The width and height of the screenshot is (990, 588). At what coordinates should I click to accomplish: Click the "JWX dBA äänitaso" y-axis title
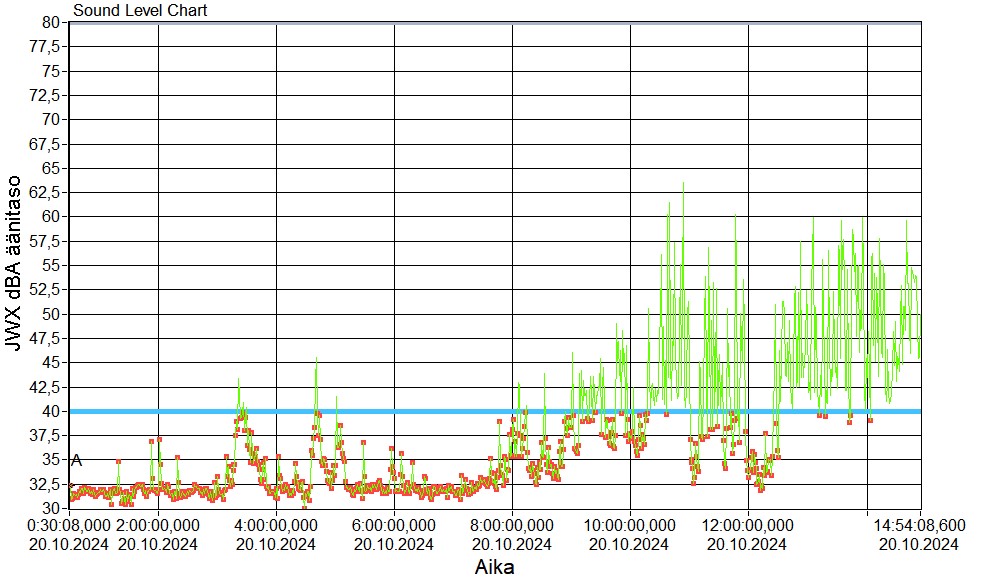pos(16,263)
